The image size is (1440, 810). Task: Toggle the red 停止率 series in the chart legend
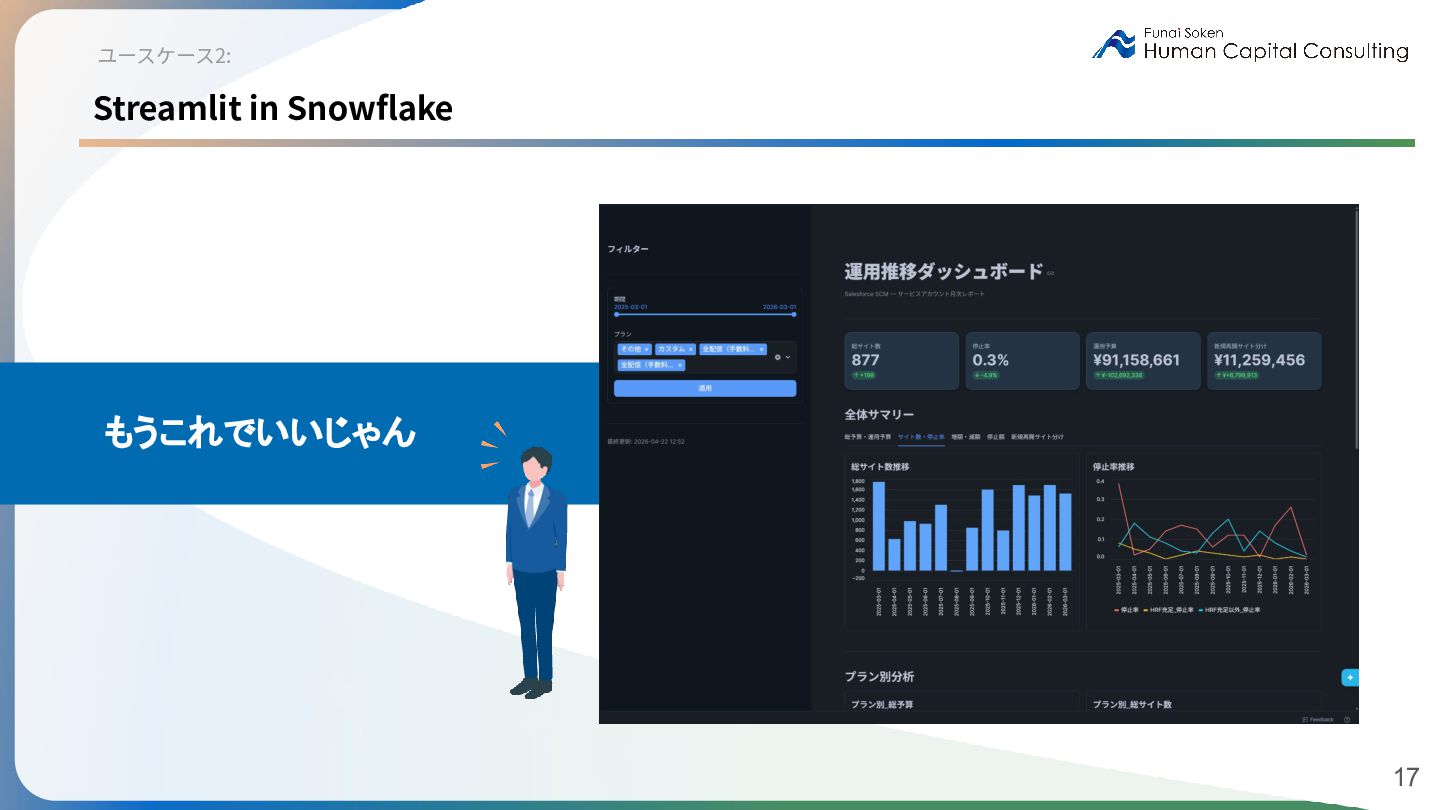coord(1126,610)
